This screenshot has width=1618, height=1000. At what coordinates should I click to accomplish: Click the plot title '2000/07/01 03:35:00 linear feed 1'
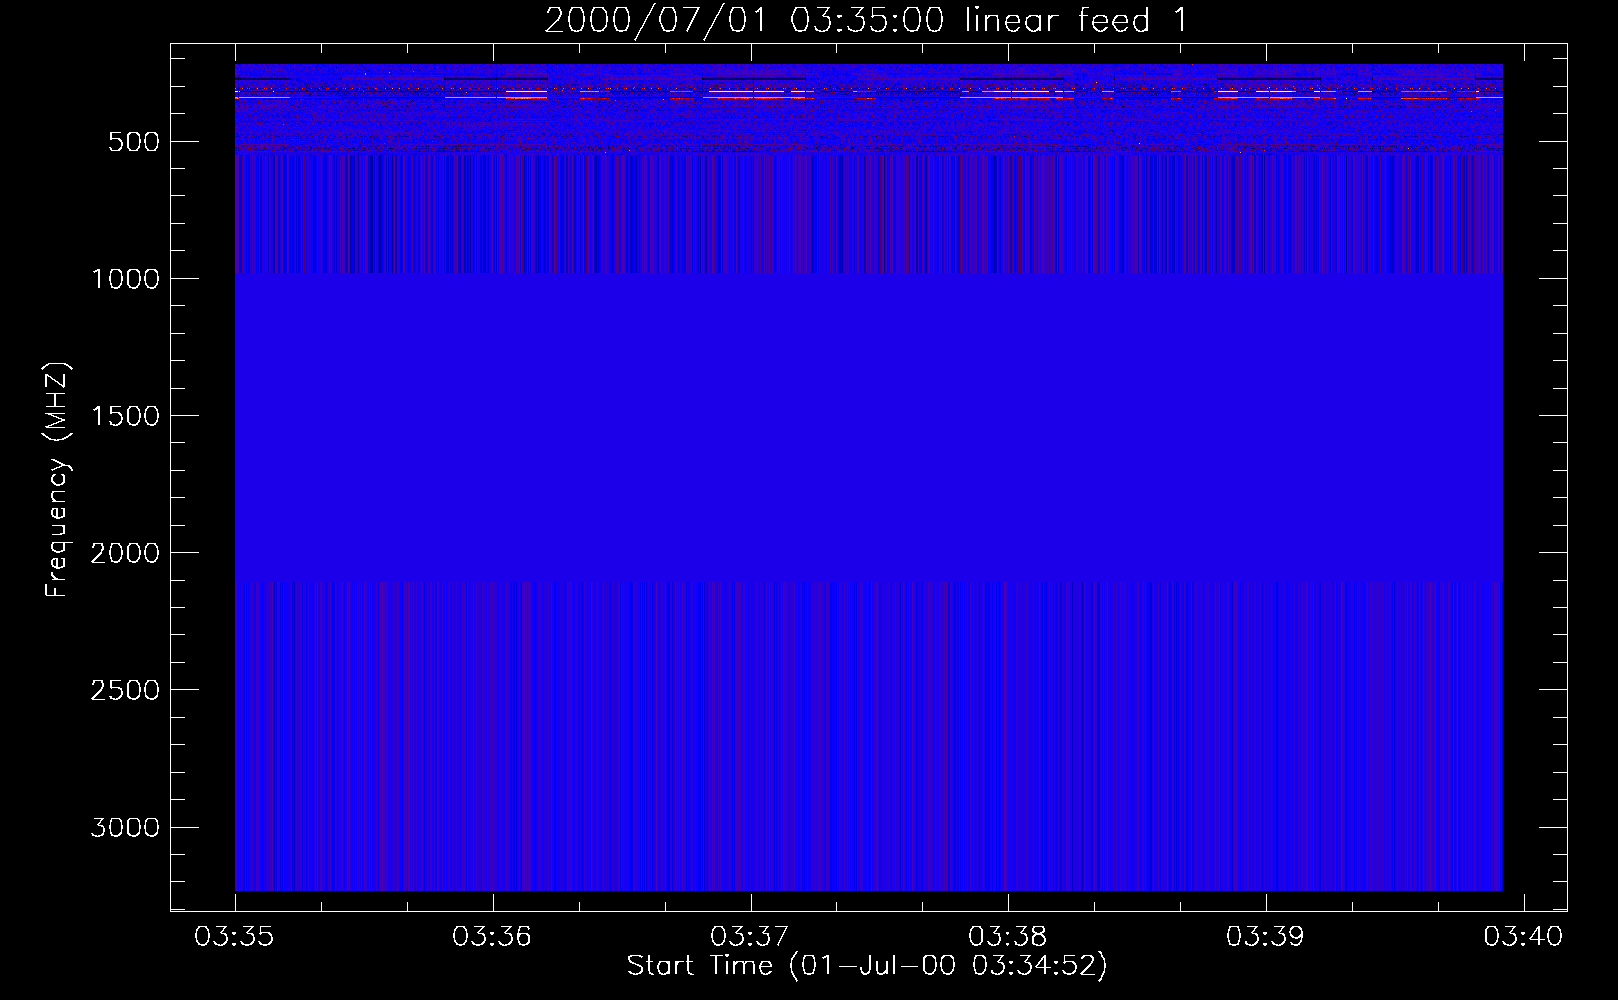(867, 20)
